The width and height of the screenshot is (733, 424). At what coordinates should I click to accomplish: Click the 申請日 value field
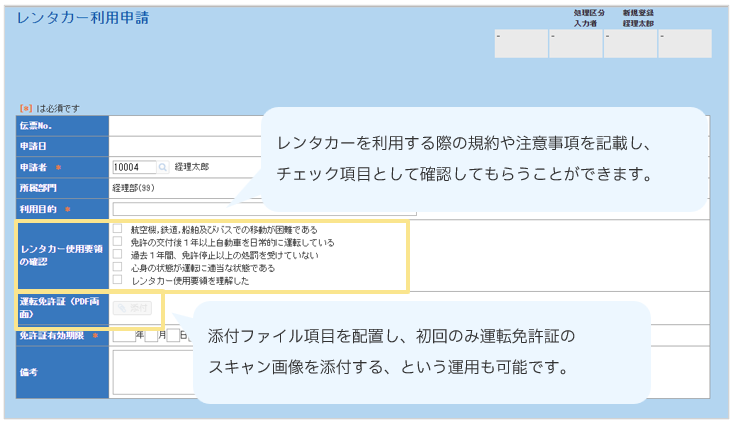[x=180, y=146]
